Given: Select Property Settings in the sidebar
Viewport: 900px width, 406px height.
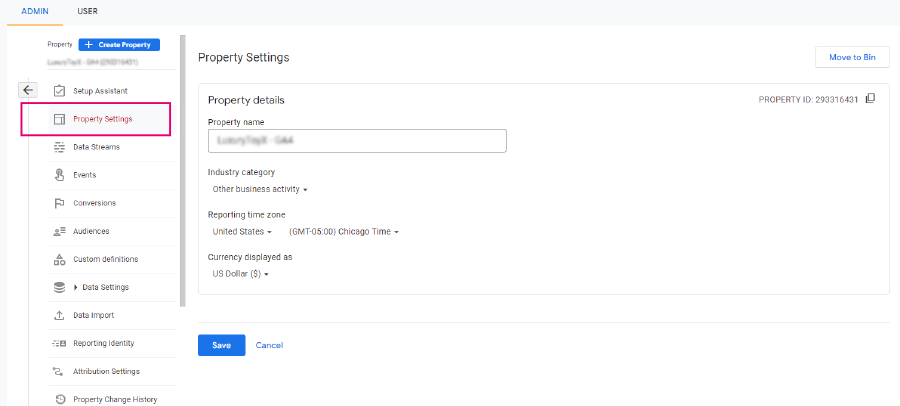Looking at the screenshot, I should point(103,119).
